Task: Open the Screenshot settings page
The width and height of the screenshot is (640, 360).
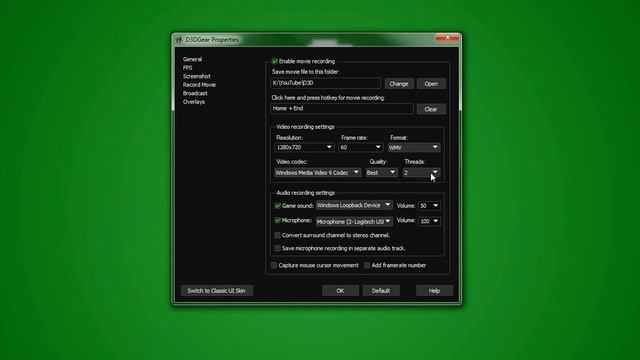Action: [196, 76]
